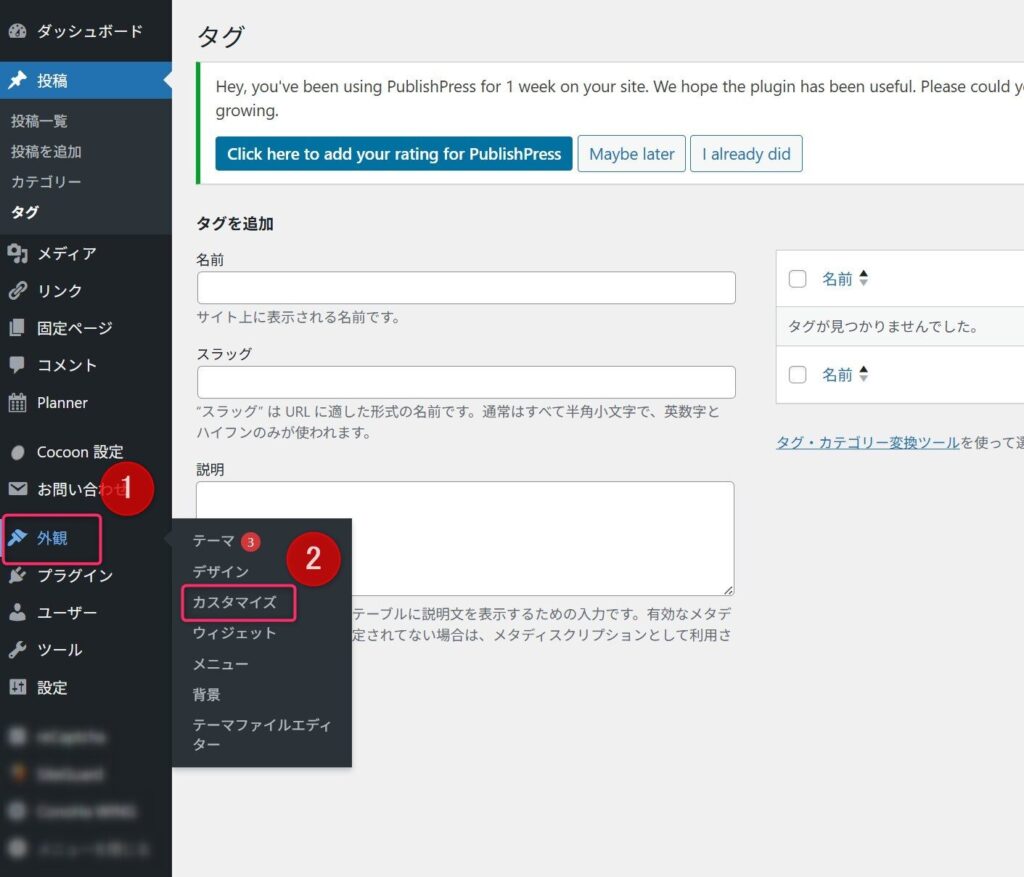This screenshot has width=1024, height=877.
Task: Sort tags by 名前 header arrows
Action: click(x=863, y=279)
